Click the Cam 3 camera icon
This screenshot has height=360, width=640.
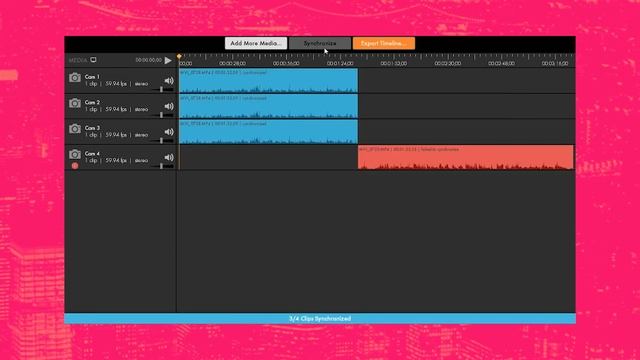click(75, 129)
